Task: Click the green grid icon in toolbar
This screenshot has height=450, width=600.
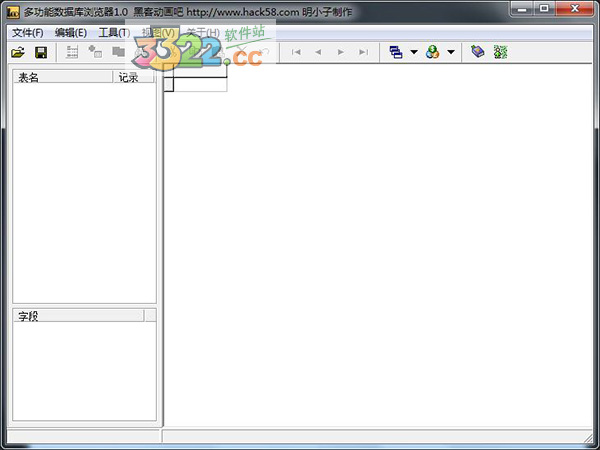Action: click(501, 51)
